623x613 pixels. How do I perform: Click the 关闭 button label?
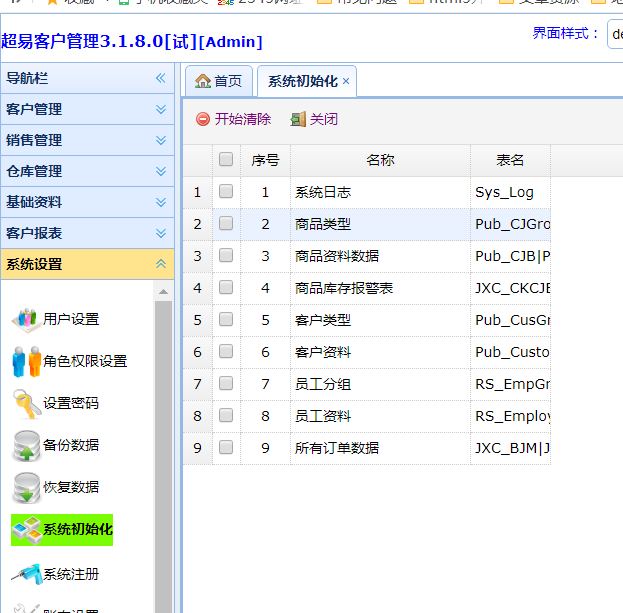(324, 119)
